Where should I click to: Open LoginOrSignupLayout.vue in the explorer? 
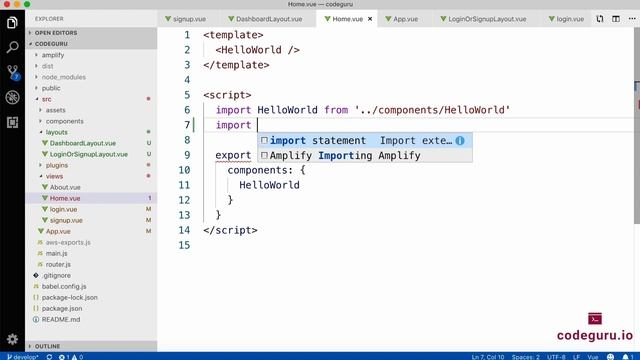tap(91, 154)
